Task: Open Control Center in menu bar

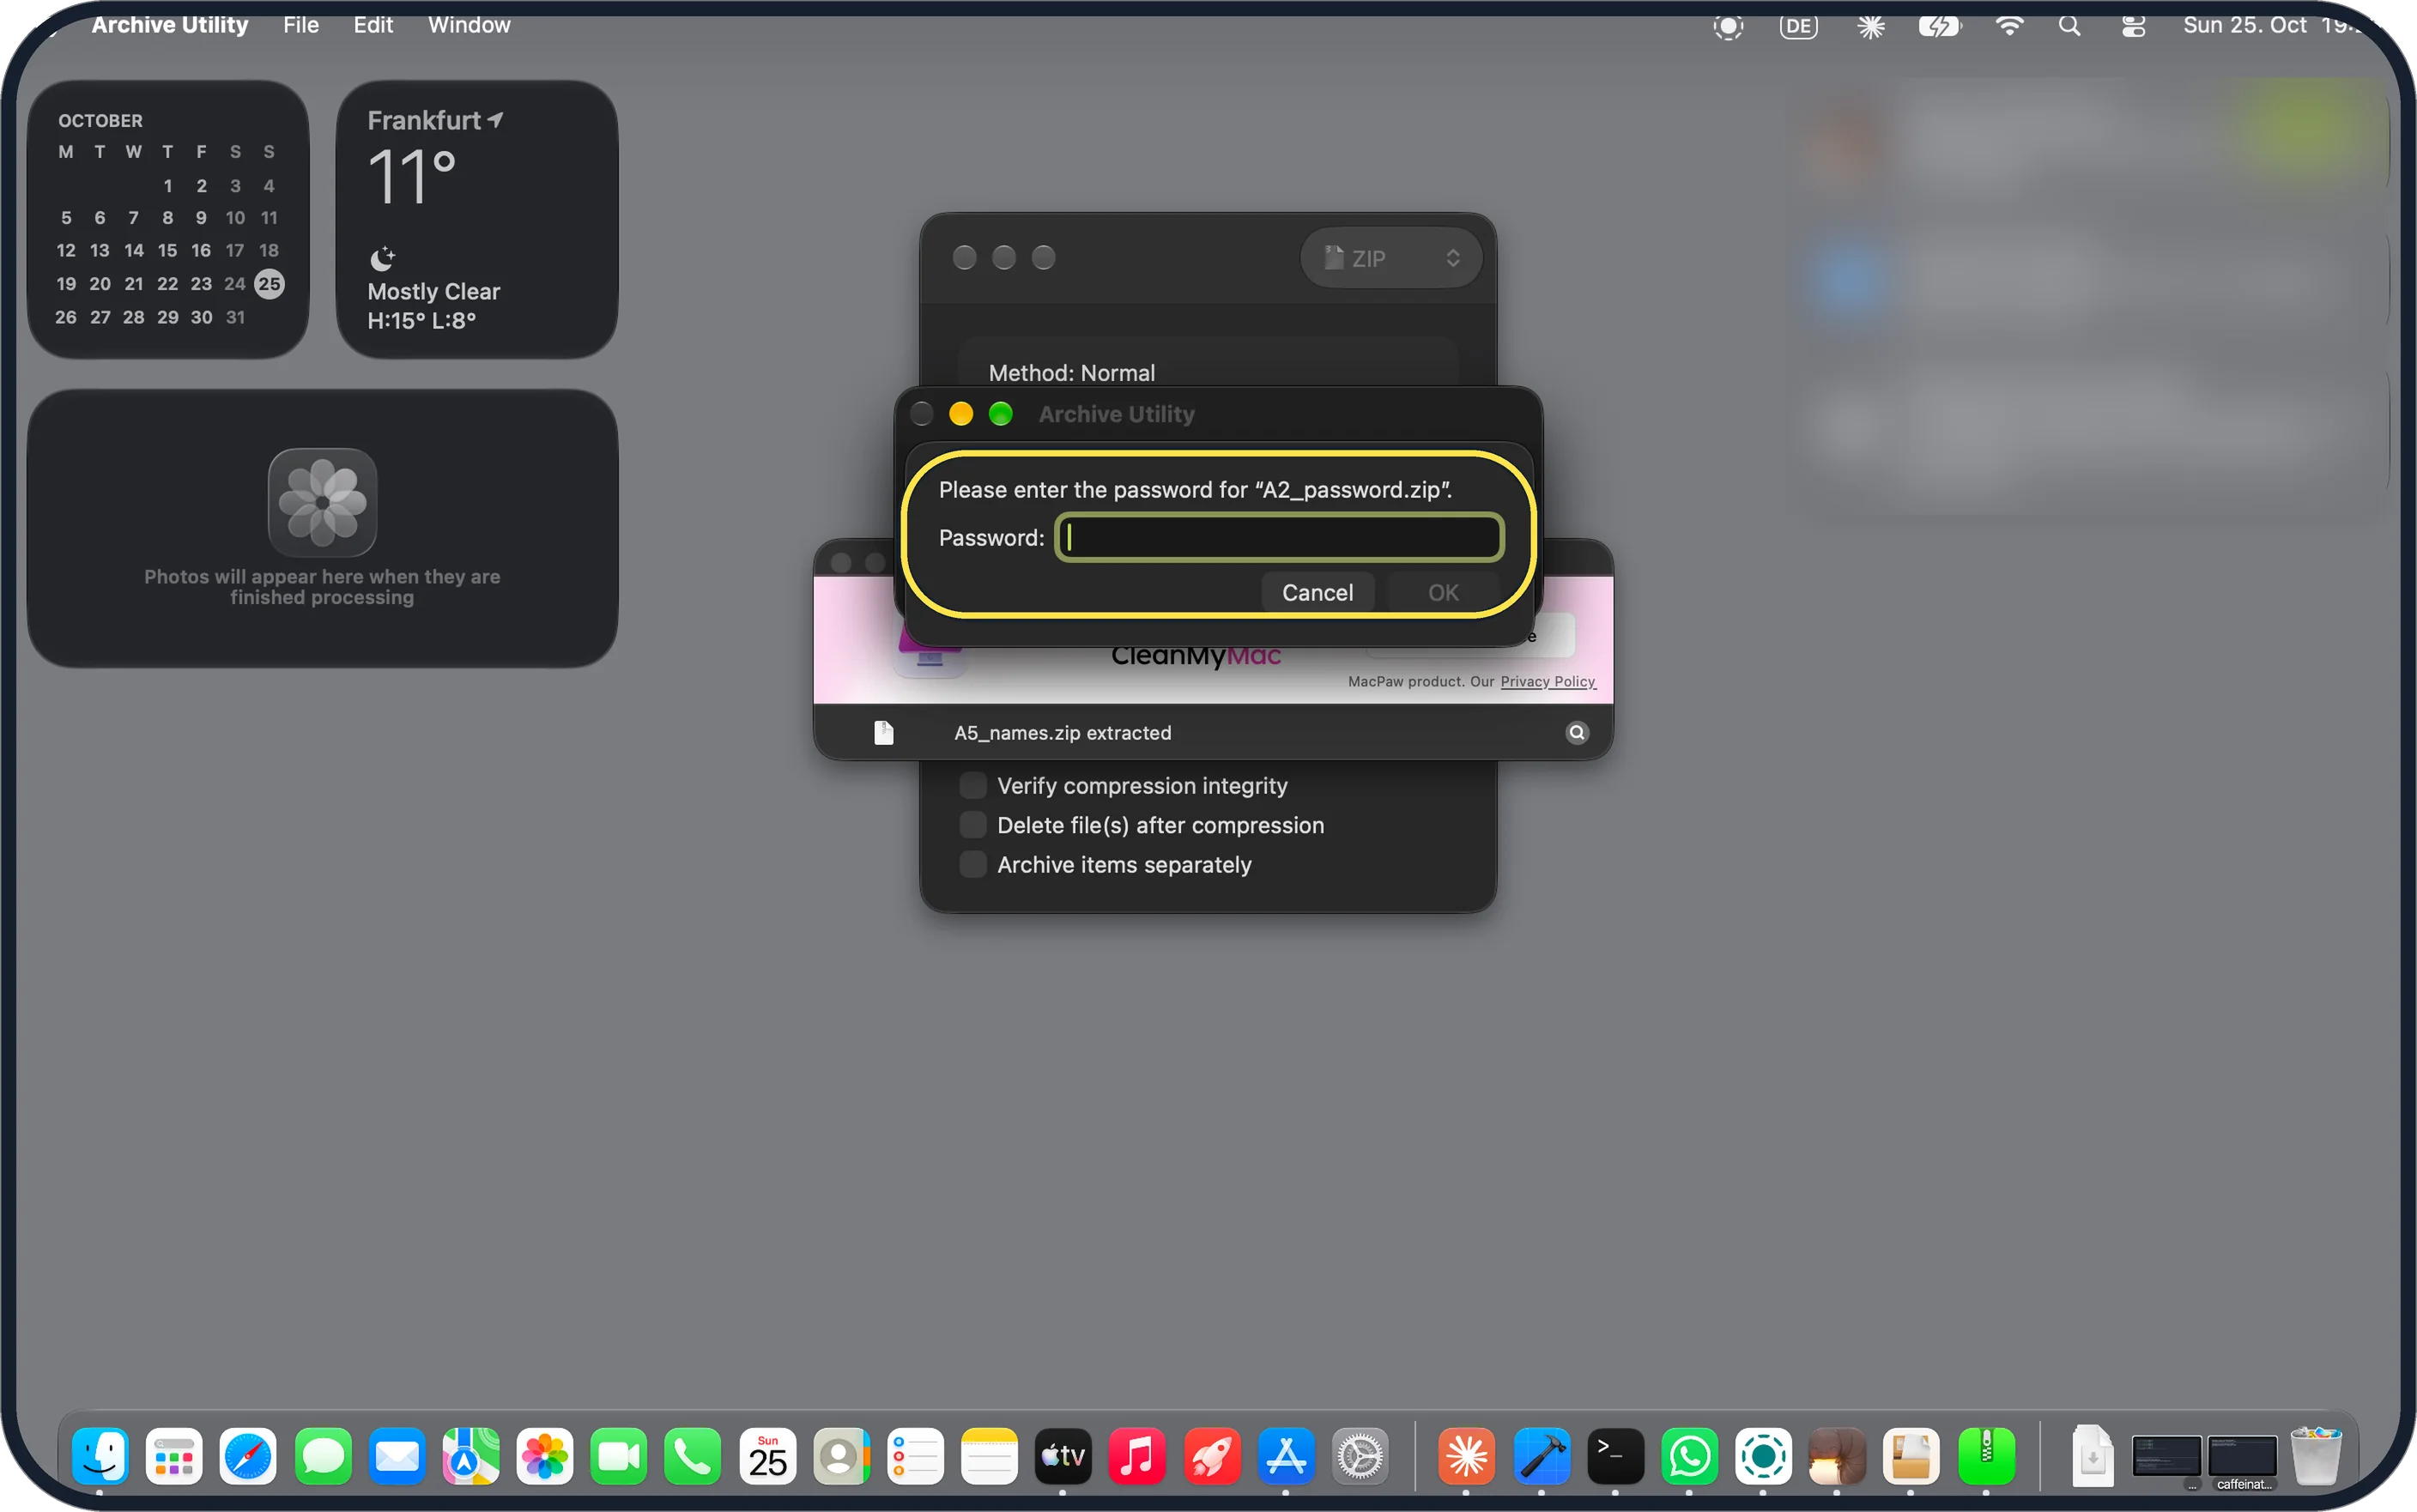Action: click(2133, 26)
